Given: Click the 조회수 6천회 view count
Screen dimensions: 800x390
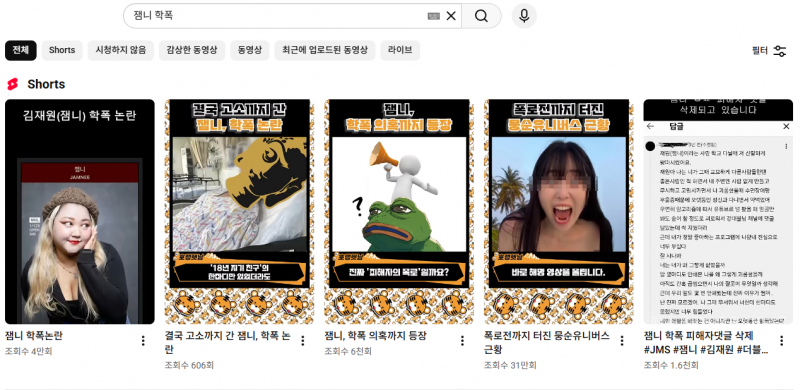Looking at the screenshot, I should tap(348, 352).
